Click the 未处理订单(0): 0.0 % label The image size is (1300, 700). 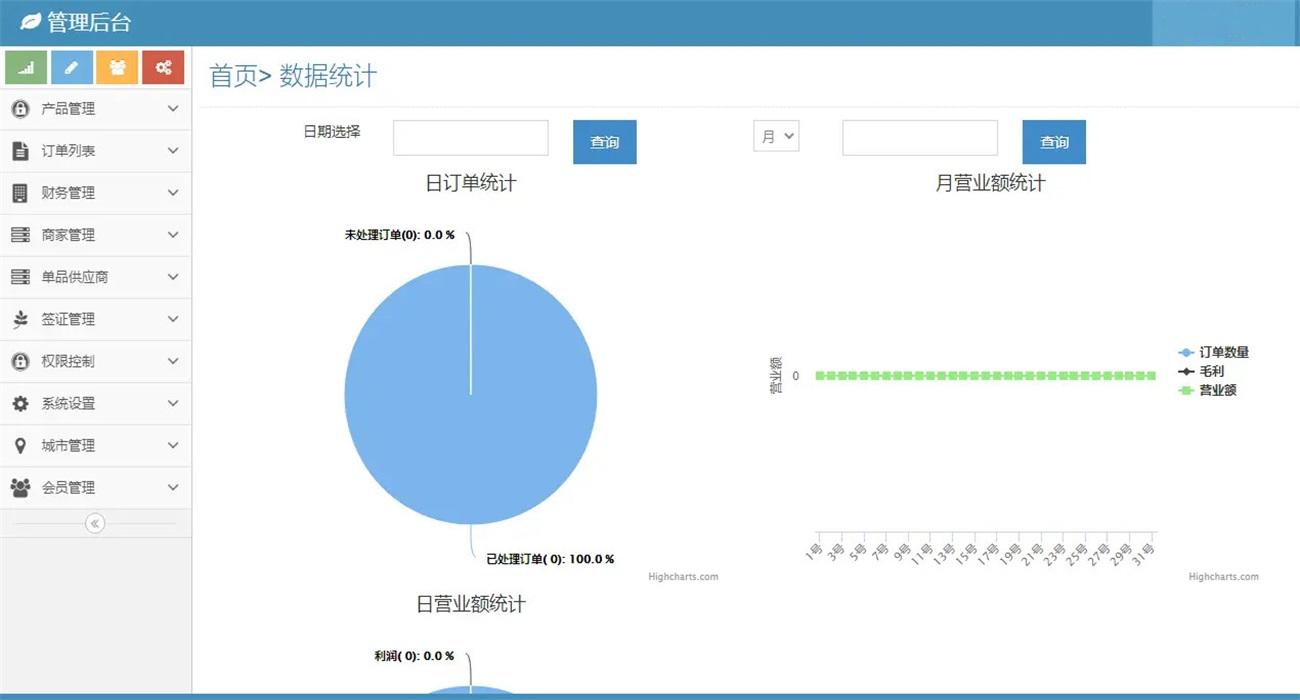(x=399, y=235)
